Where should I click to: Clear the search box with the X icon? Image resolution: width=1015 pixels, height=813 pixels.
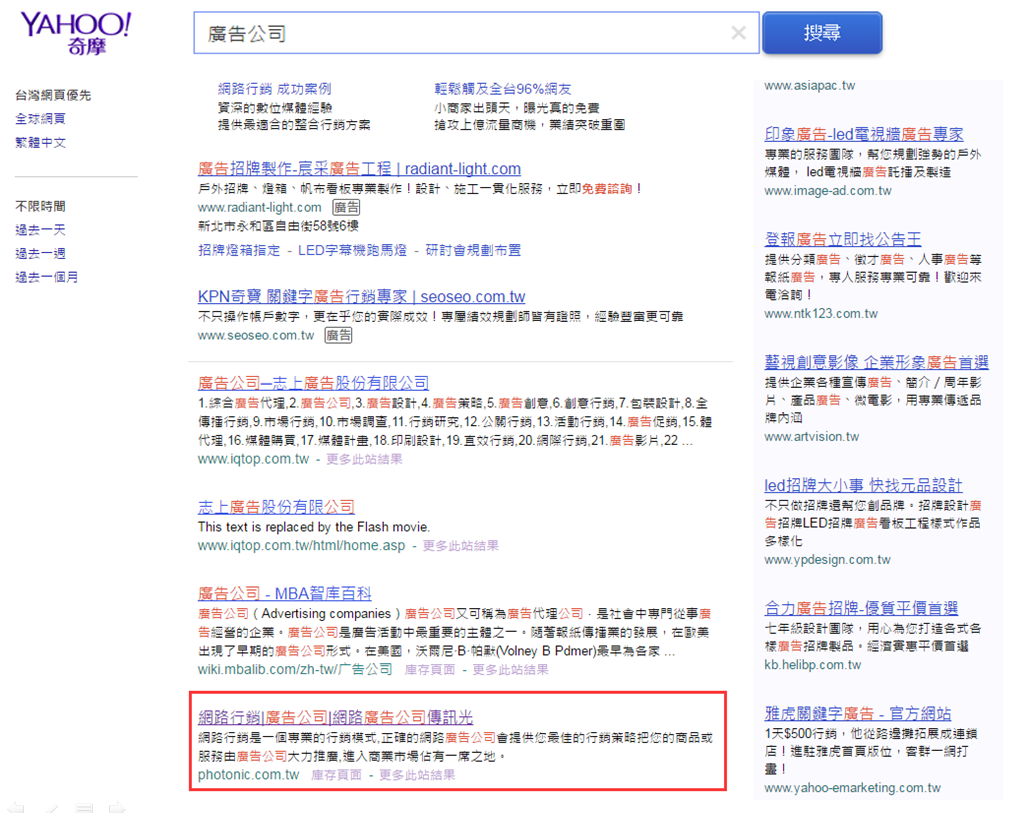(739, 32)
